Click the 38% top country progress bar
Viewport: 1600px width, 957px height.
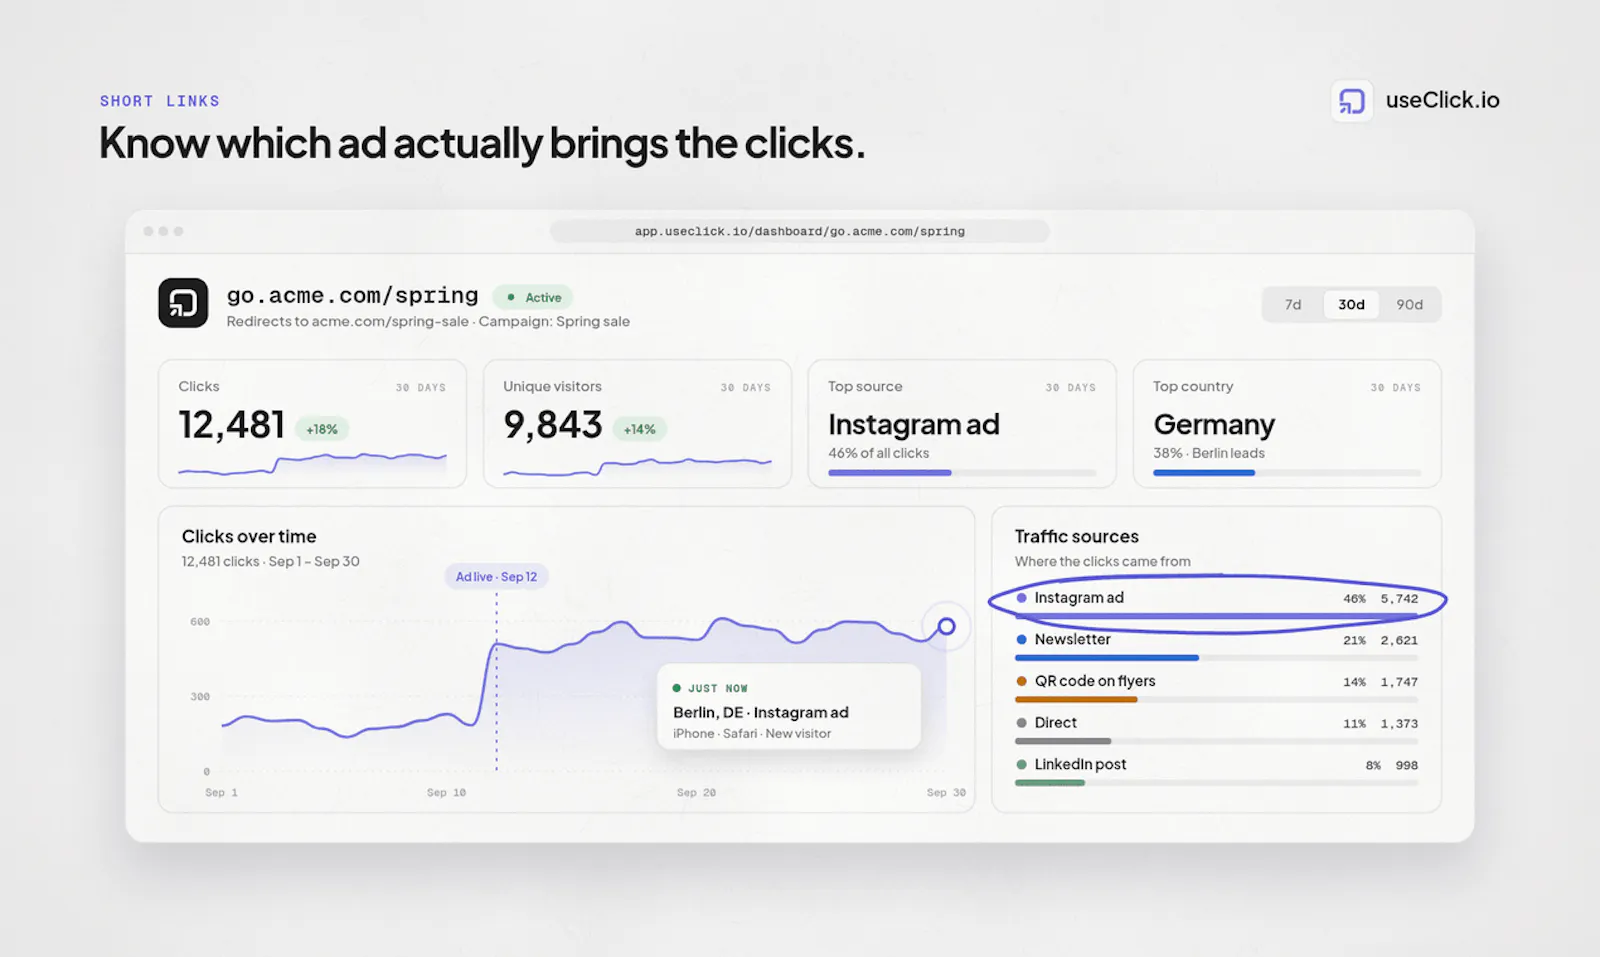tap(1287, 473)
